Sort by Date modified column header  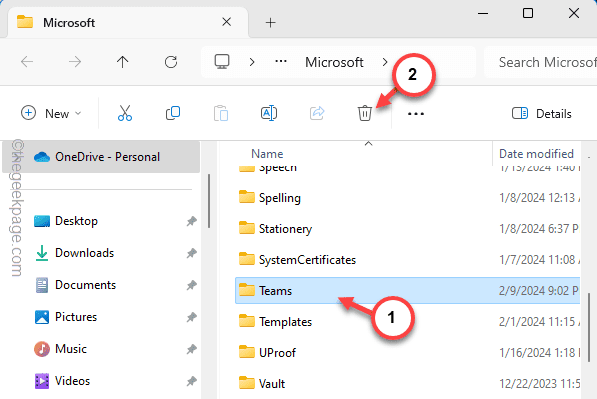point(536,154)
